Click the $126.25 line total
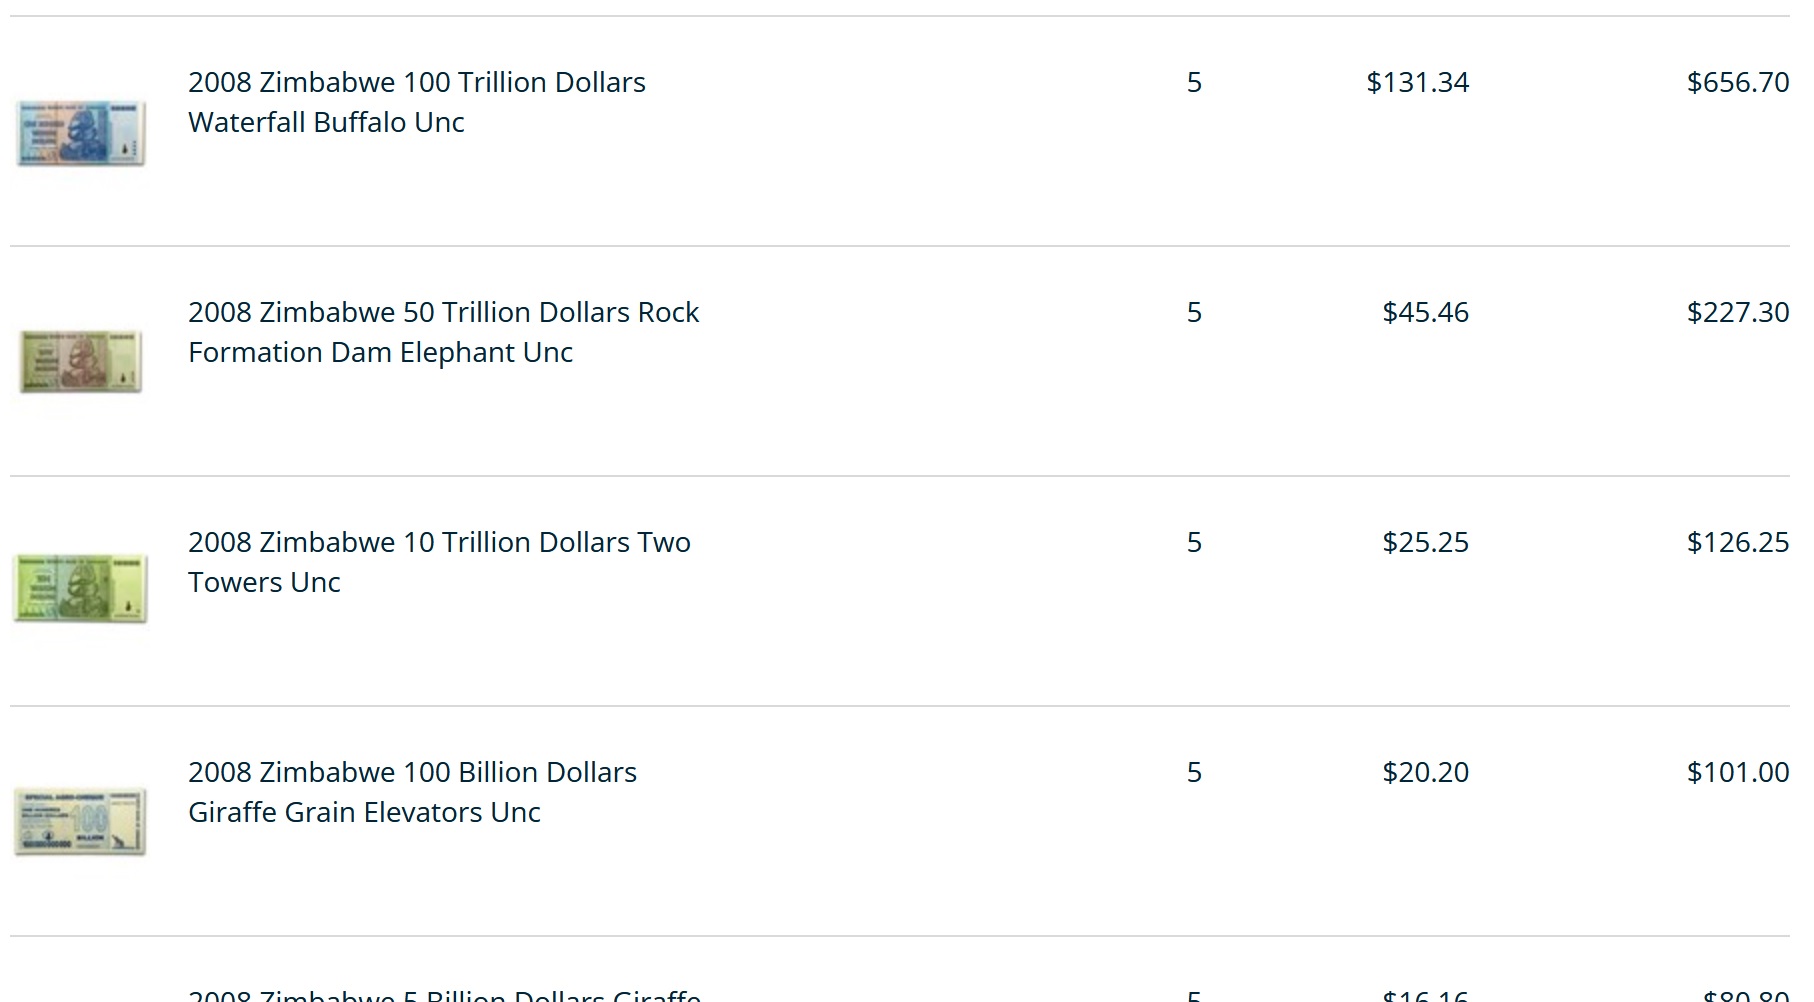This screenshot has width=1814, height=1002. tap(1737, 542)
